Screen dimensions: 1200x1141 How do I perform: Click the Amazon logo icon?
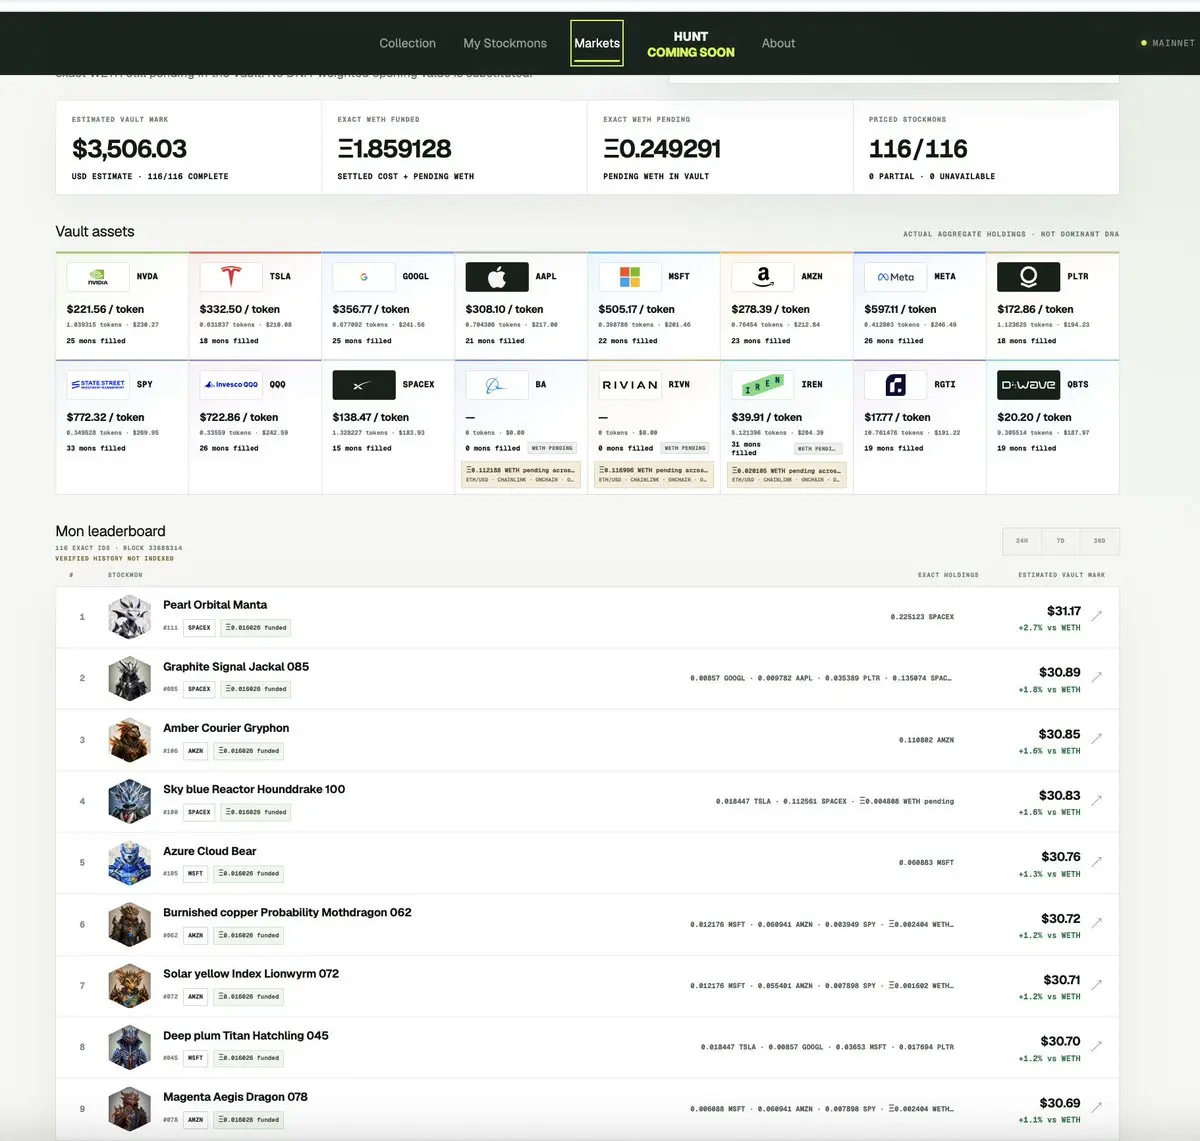click(762, 276)
